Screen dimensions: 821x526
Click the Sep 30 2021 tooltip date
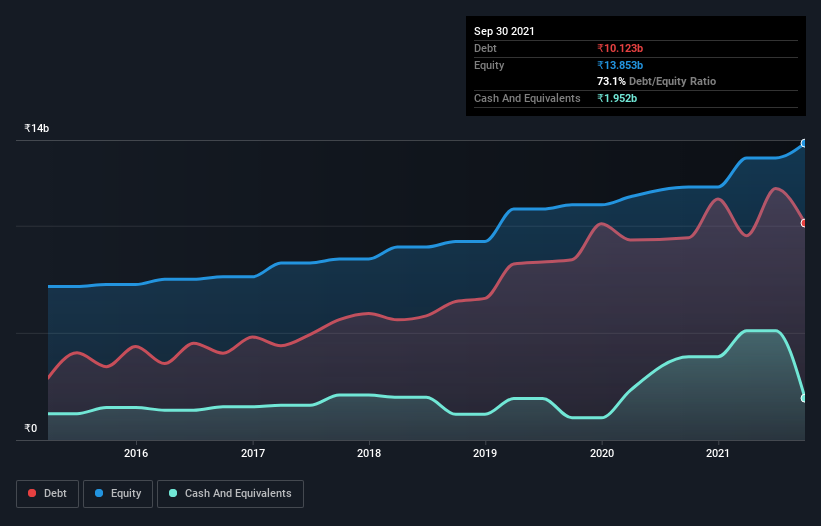click(x=504, y=31)
